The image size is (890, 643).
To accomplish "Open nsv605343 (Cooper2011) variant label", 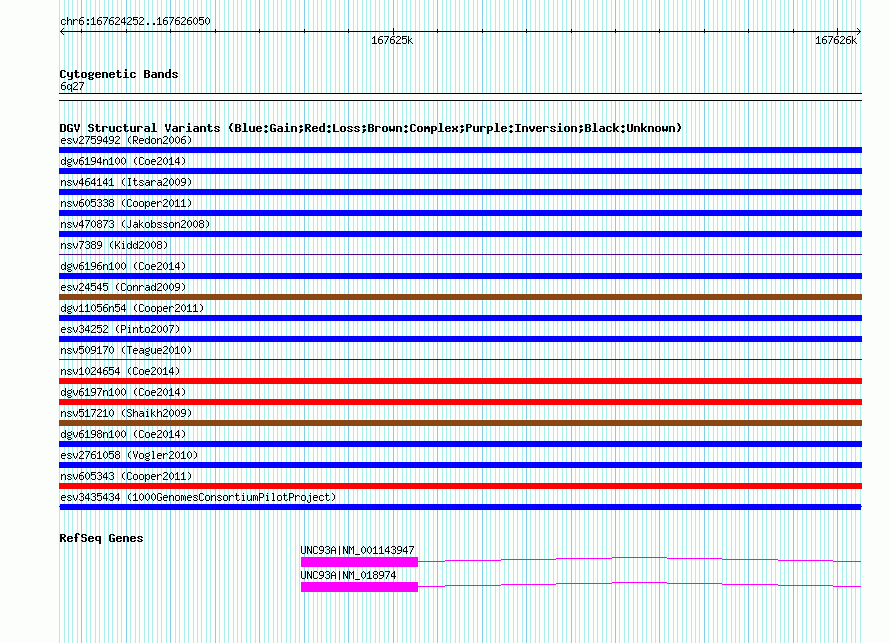I will [x=126, y=476].
